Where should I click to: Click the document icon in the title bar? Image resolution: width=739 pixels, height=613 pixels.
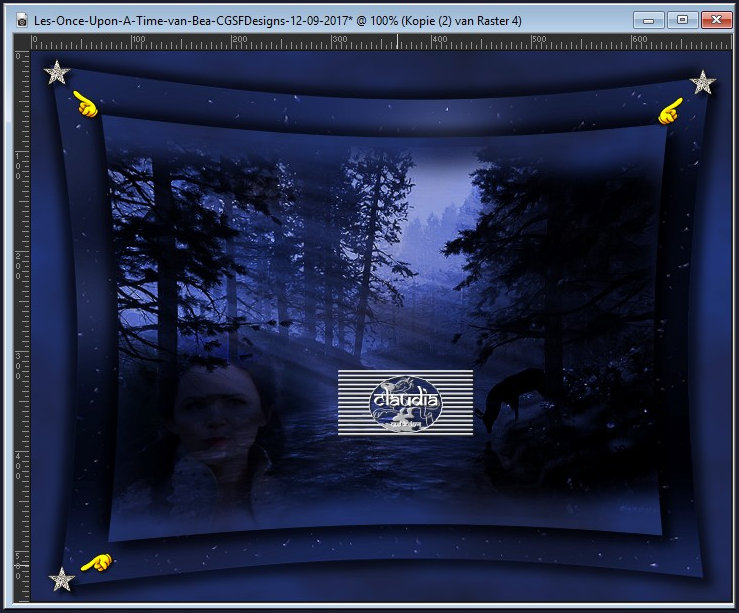22,21
